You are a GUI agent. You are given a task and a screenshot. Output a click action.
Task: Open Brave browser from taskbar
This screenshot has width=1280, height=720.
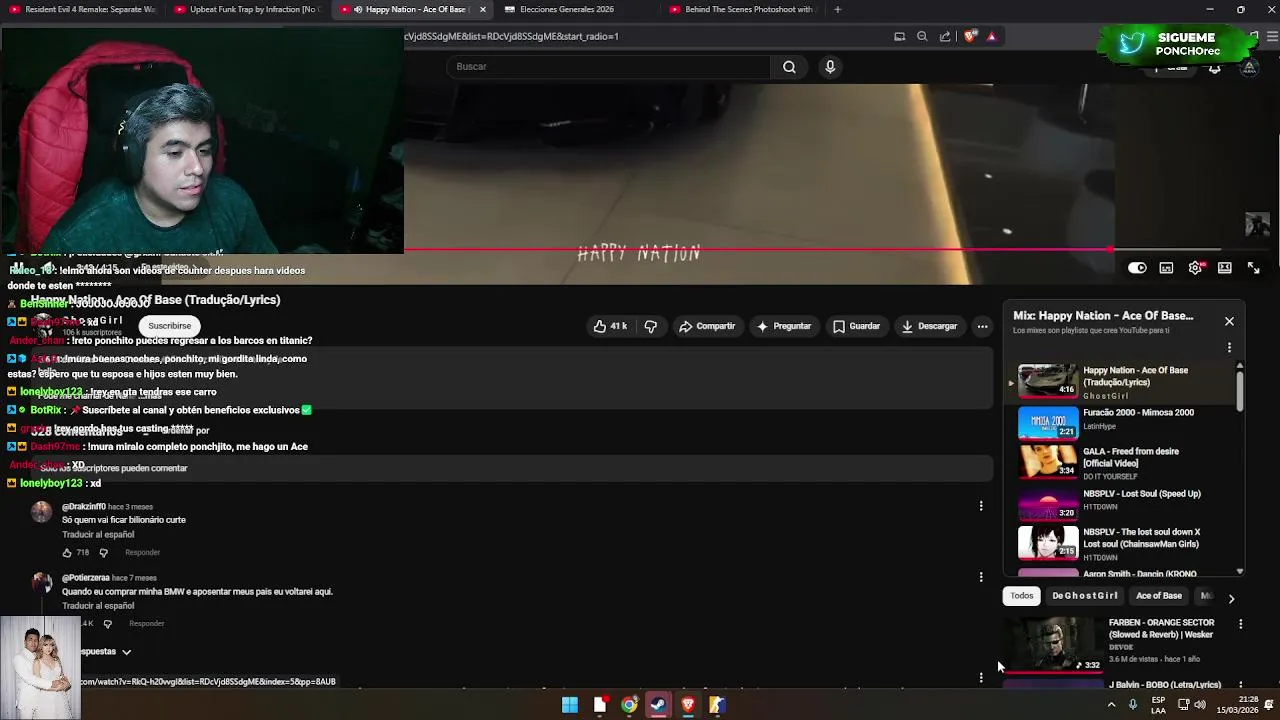(x=688, y=705)
